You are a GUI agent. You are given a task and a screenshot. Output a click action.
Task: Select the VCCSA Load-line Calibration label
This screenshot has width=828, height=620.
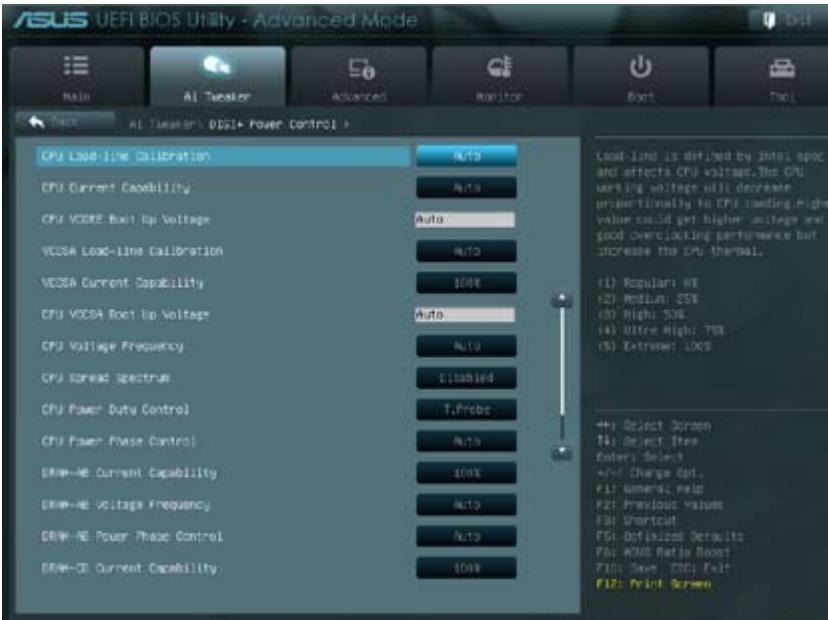coord(132,251)
